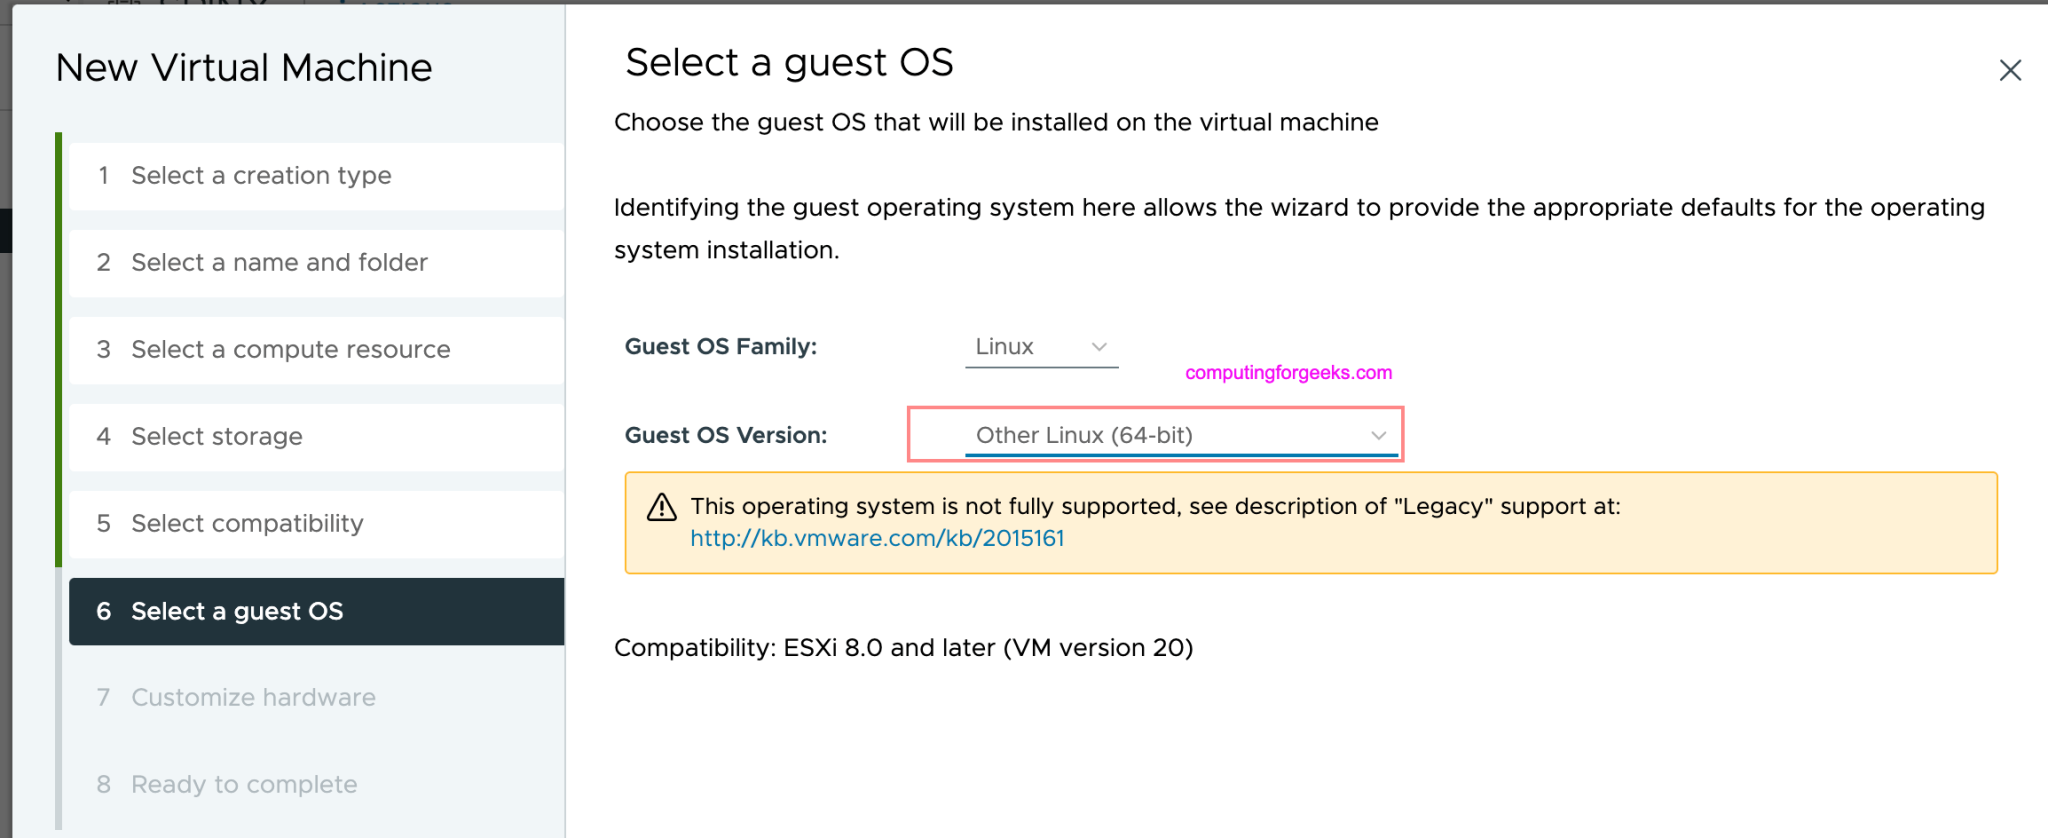Image resolution: width=2048 pixels, height=838 pixels.
Task: Select the highlighted step 6 indicator
Action: (x=104, y=611)
